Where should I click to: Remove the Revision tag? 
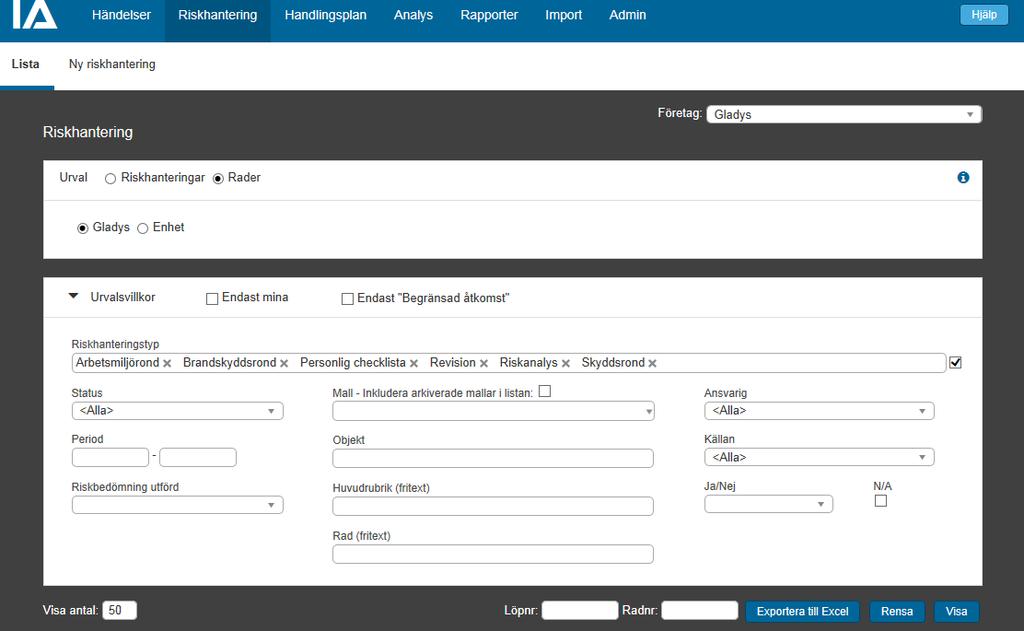point(483,363)
